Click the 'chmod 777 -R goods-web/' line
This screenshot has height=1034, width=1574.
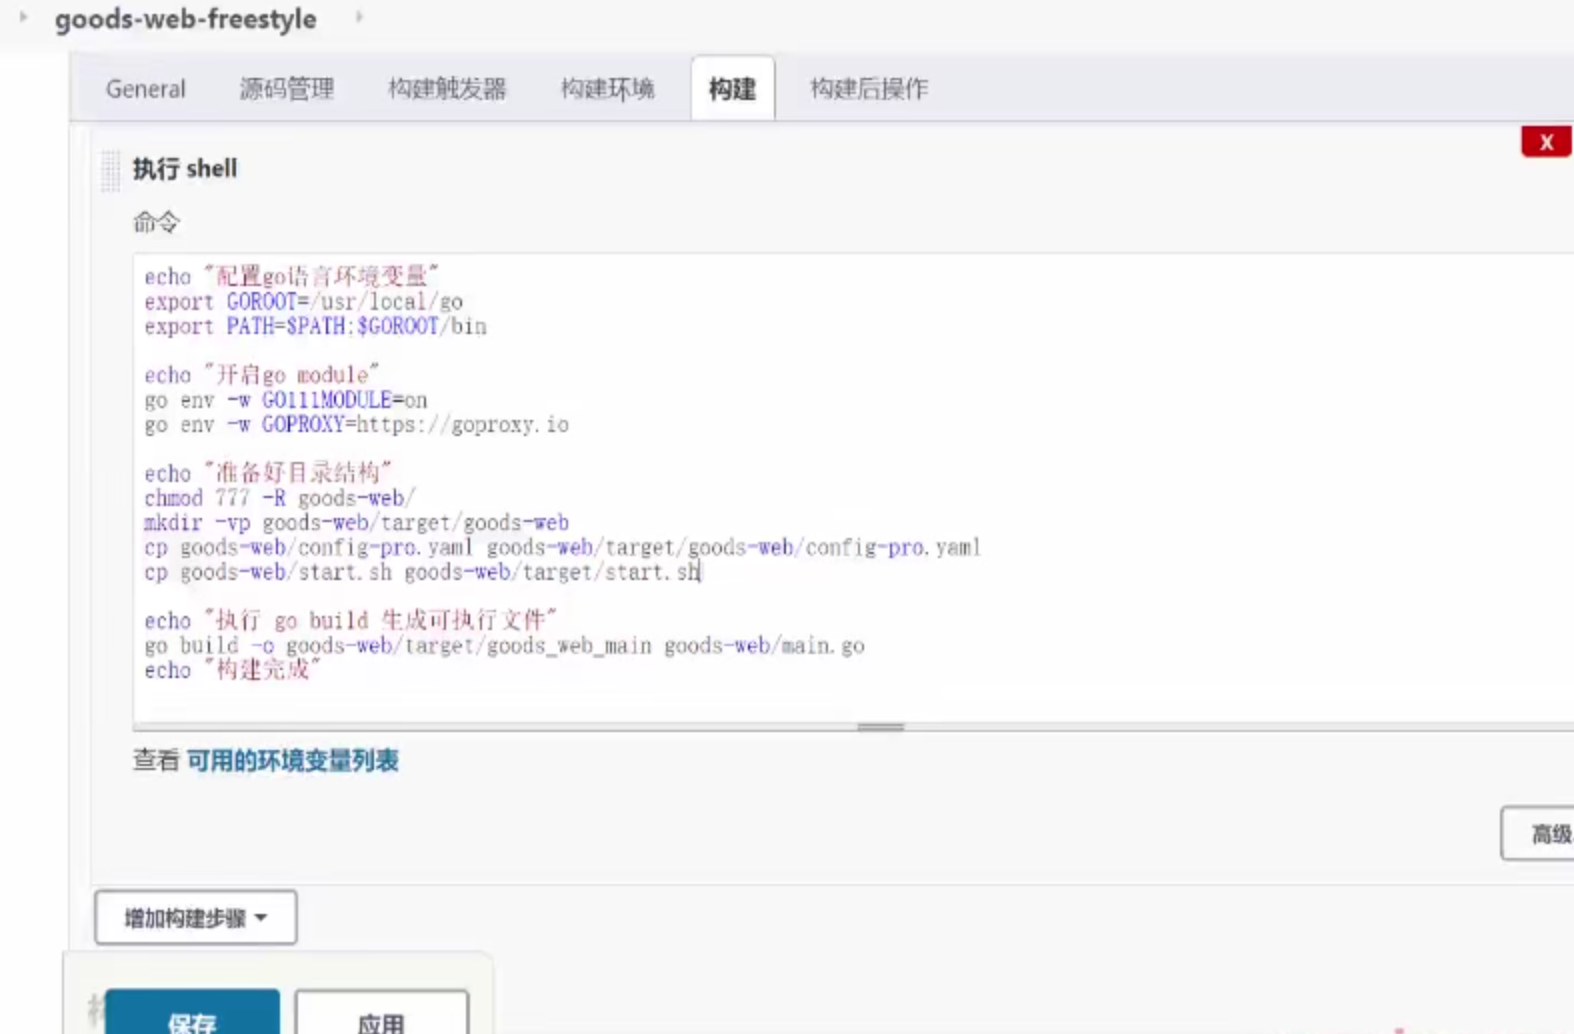tap(280, 498)
